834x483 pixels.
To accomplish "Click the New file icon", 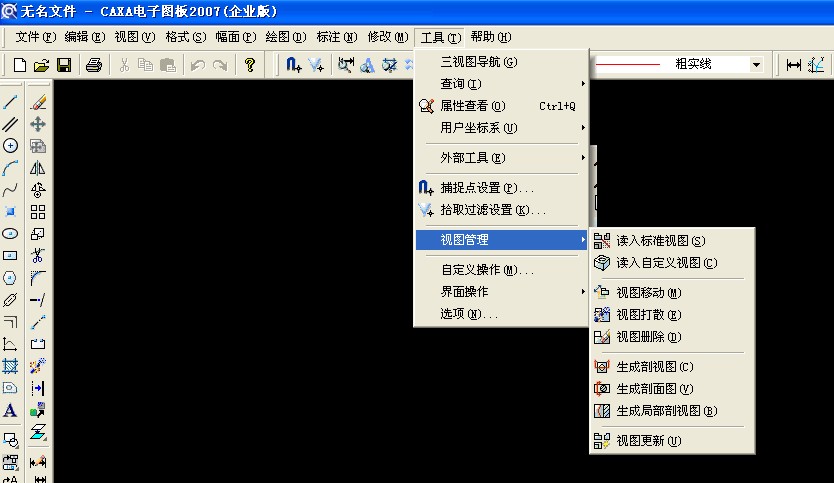I will pos(20,65).
